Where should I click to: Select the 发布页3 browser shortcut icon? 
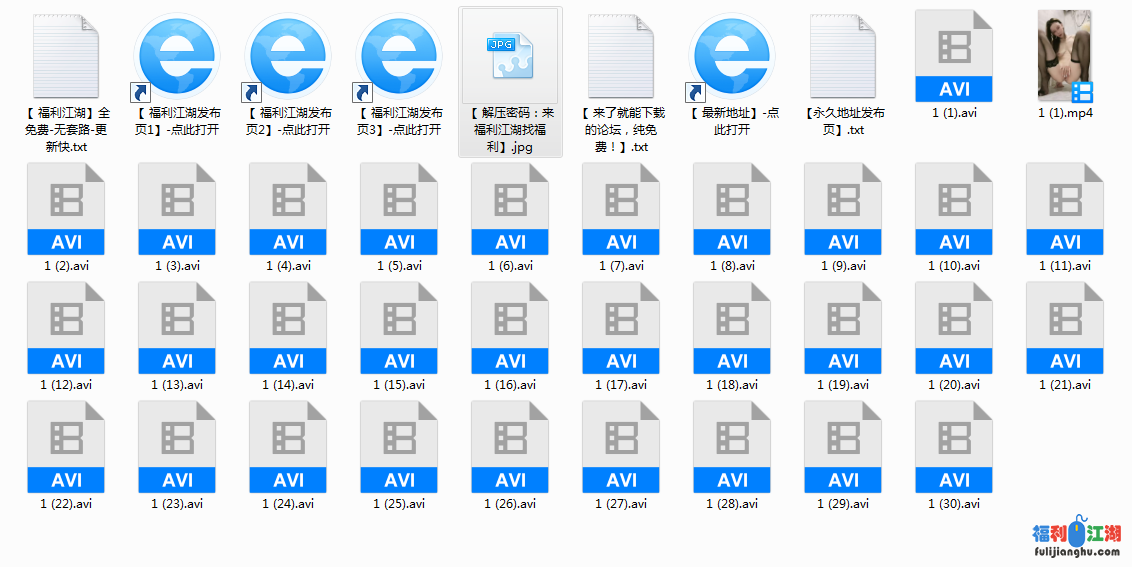[399, 57]
